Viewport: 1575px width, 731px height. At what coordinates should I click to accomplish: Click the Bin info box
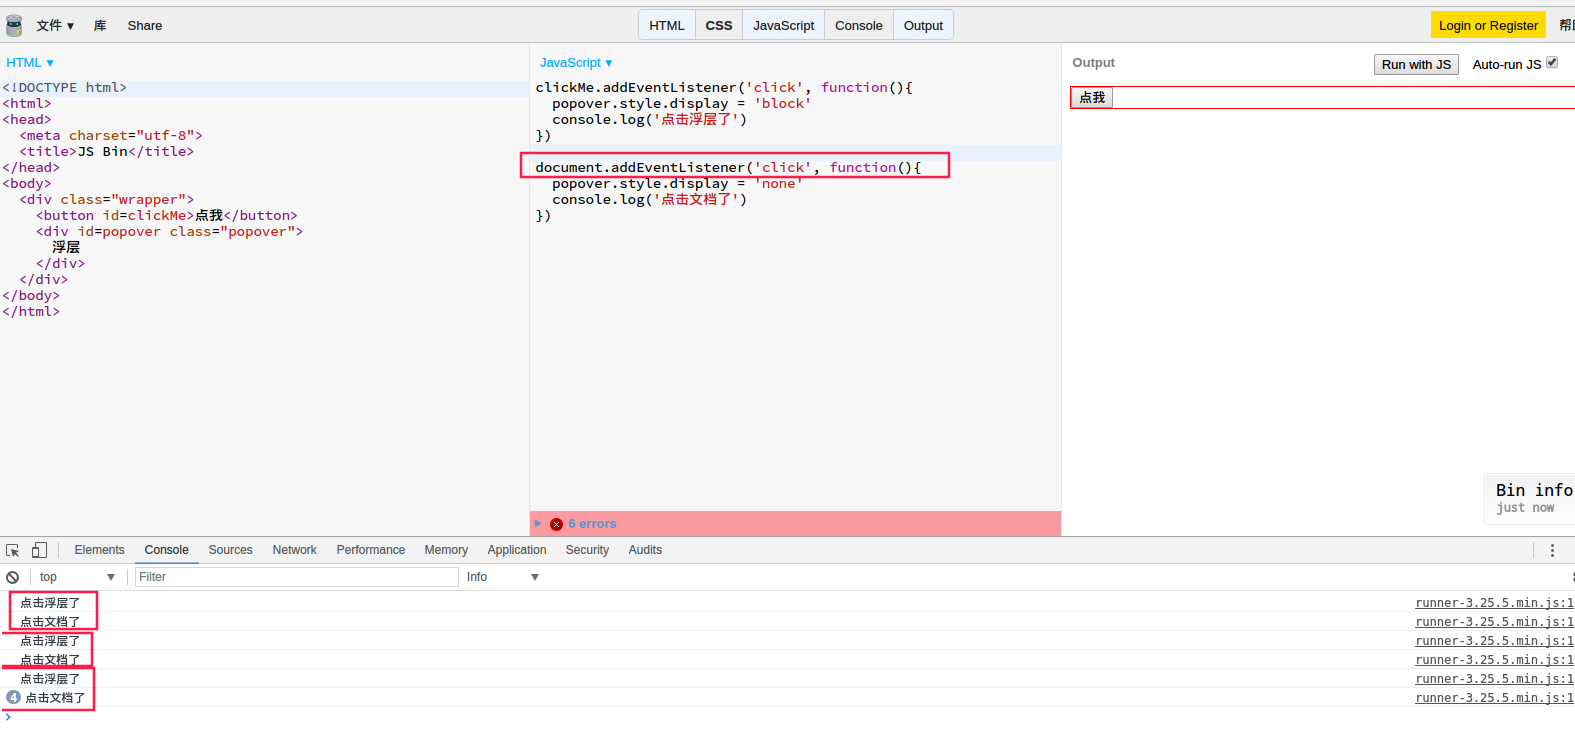click(1530, 498)
